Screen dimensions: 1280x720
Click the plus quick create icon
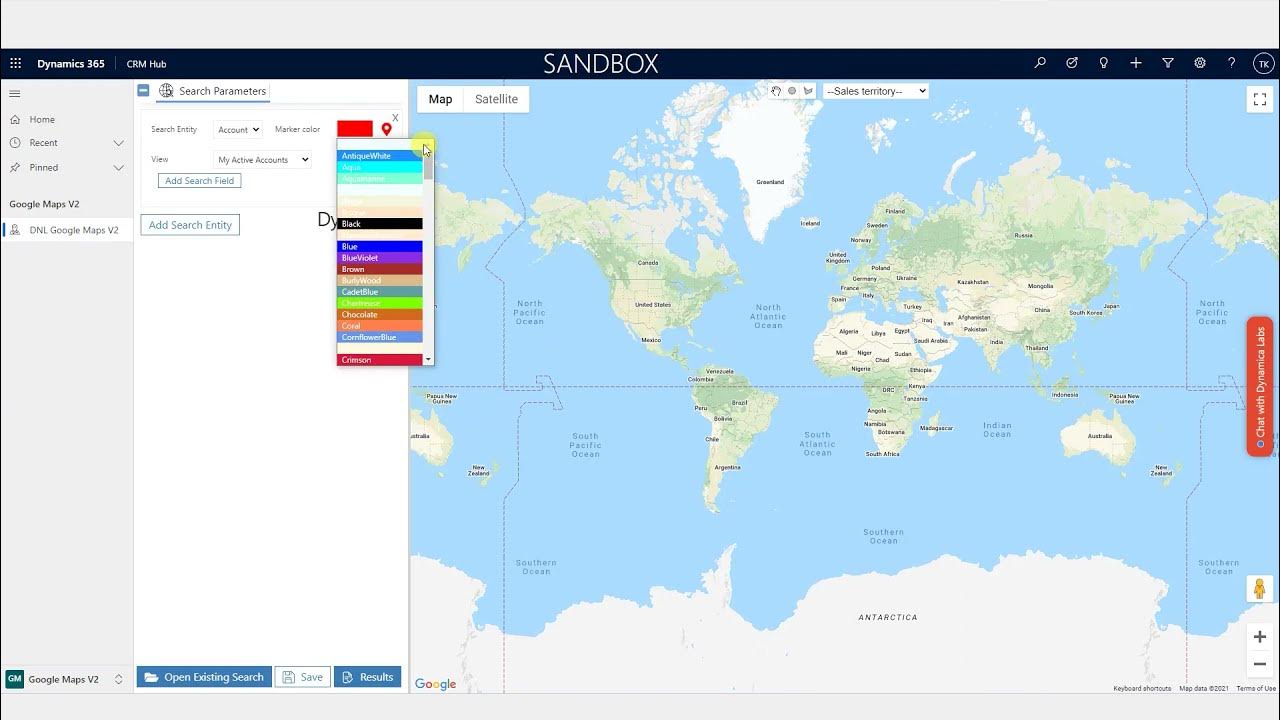click(1136, 63)
